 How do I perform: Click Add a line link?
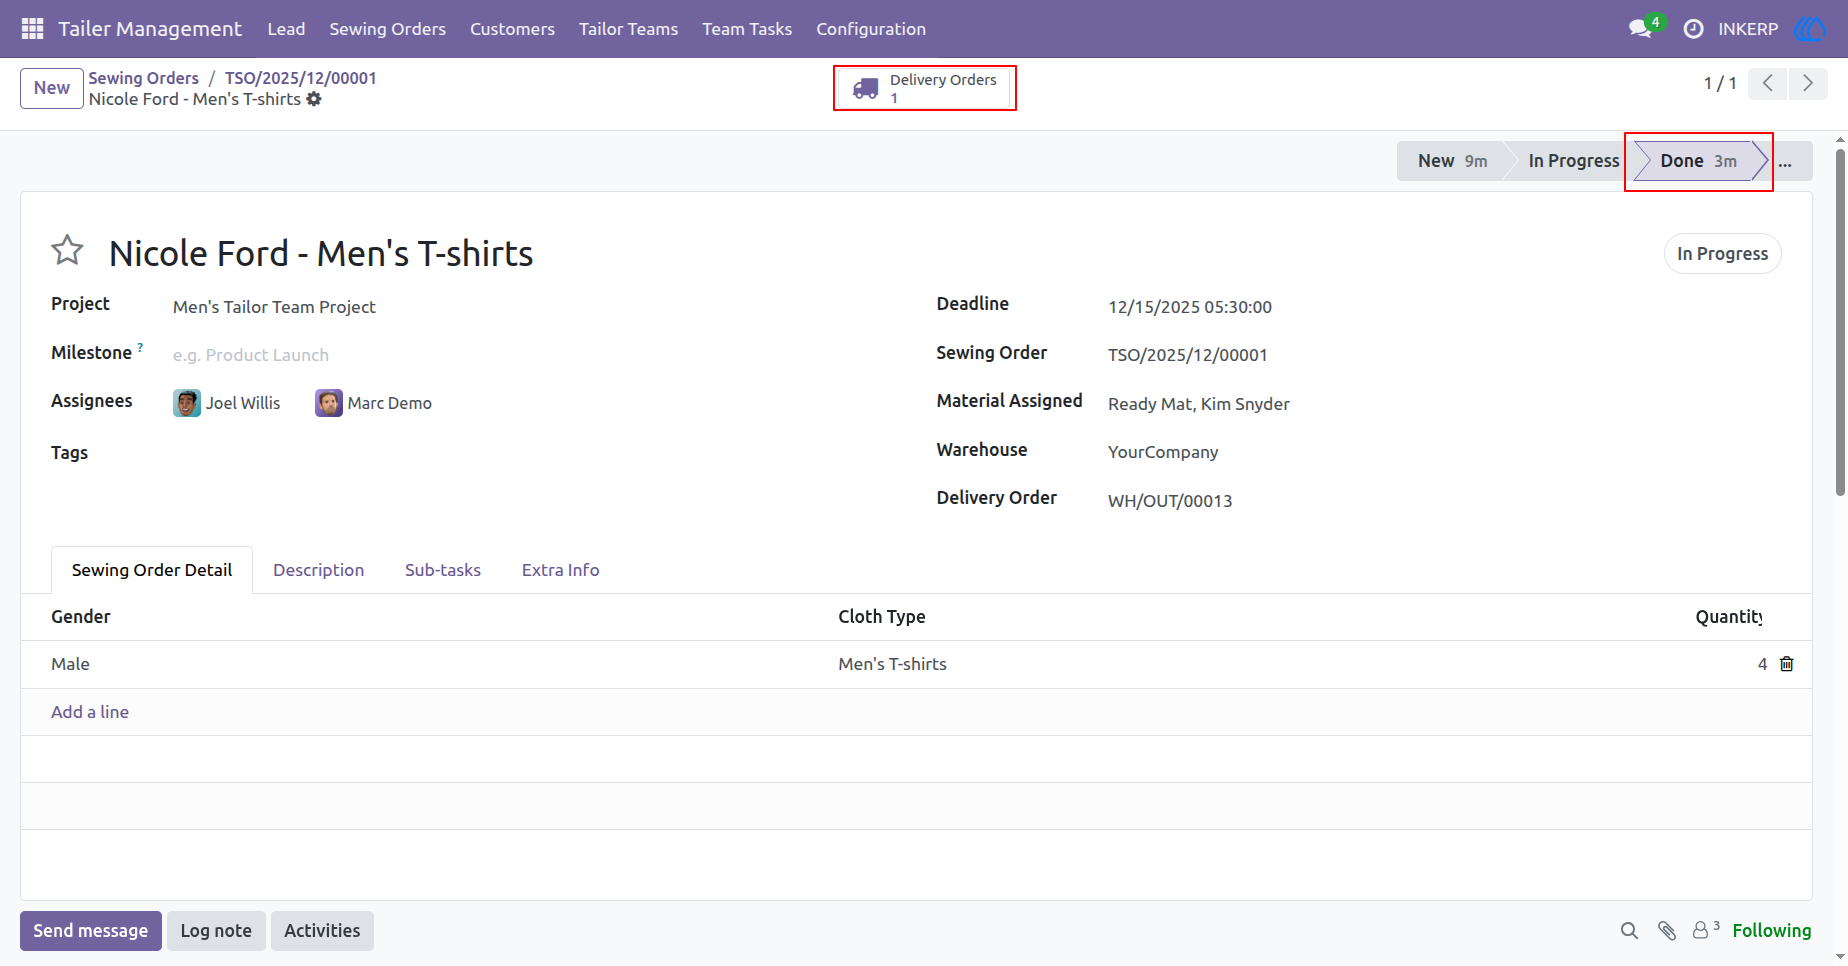(x=90, y=712)
